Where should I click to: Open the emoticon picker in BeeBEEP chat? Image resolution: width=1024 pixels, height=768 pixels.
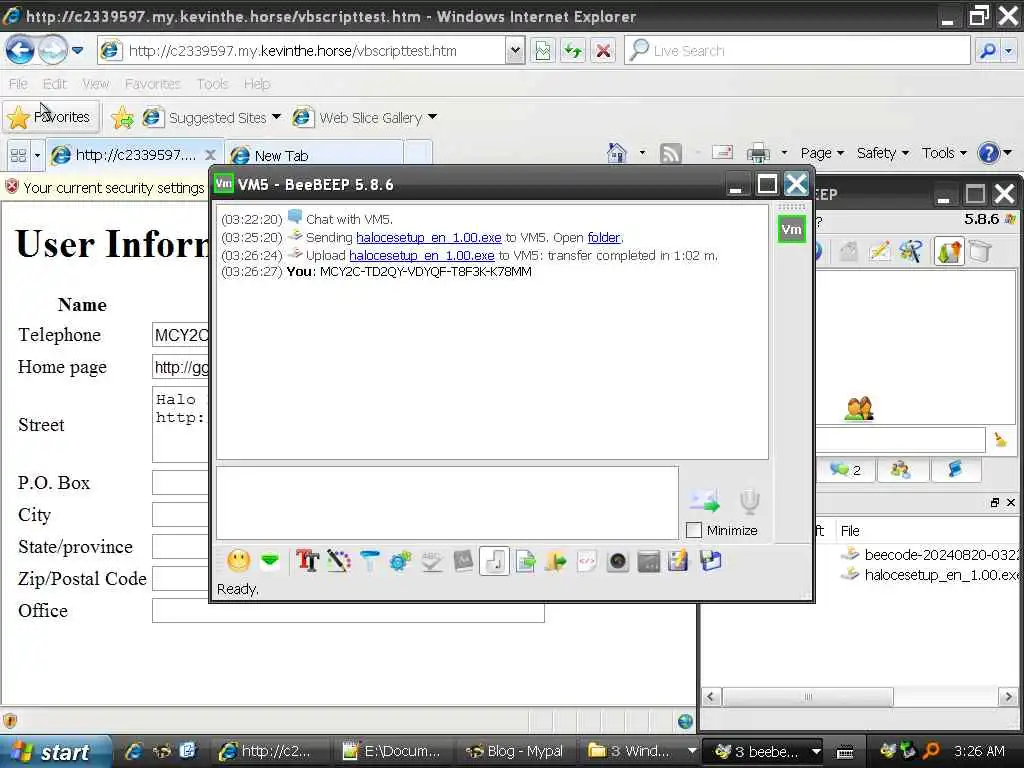point(238,561)
